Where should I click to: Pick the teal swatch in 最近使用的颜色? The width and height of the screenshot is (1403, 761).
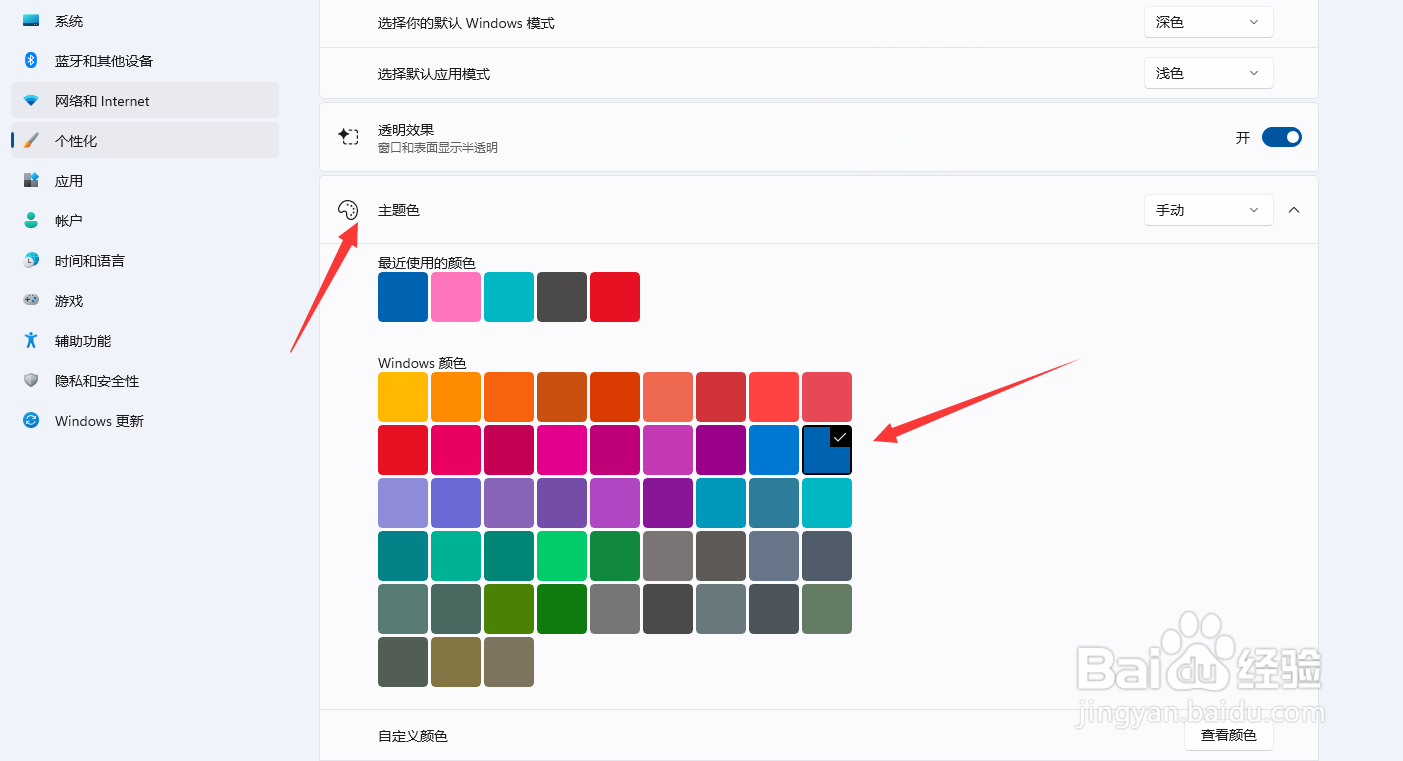(509, 297)
